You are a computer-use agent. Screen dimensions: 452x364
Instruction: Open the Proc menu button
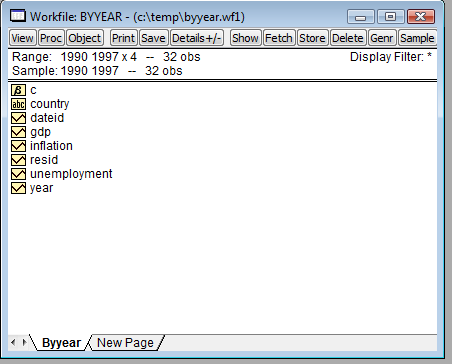click(51, 38)
